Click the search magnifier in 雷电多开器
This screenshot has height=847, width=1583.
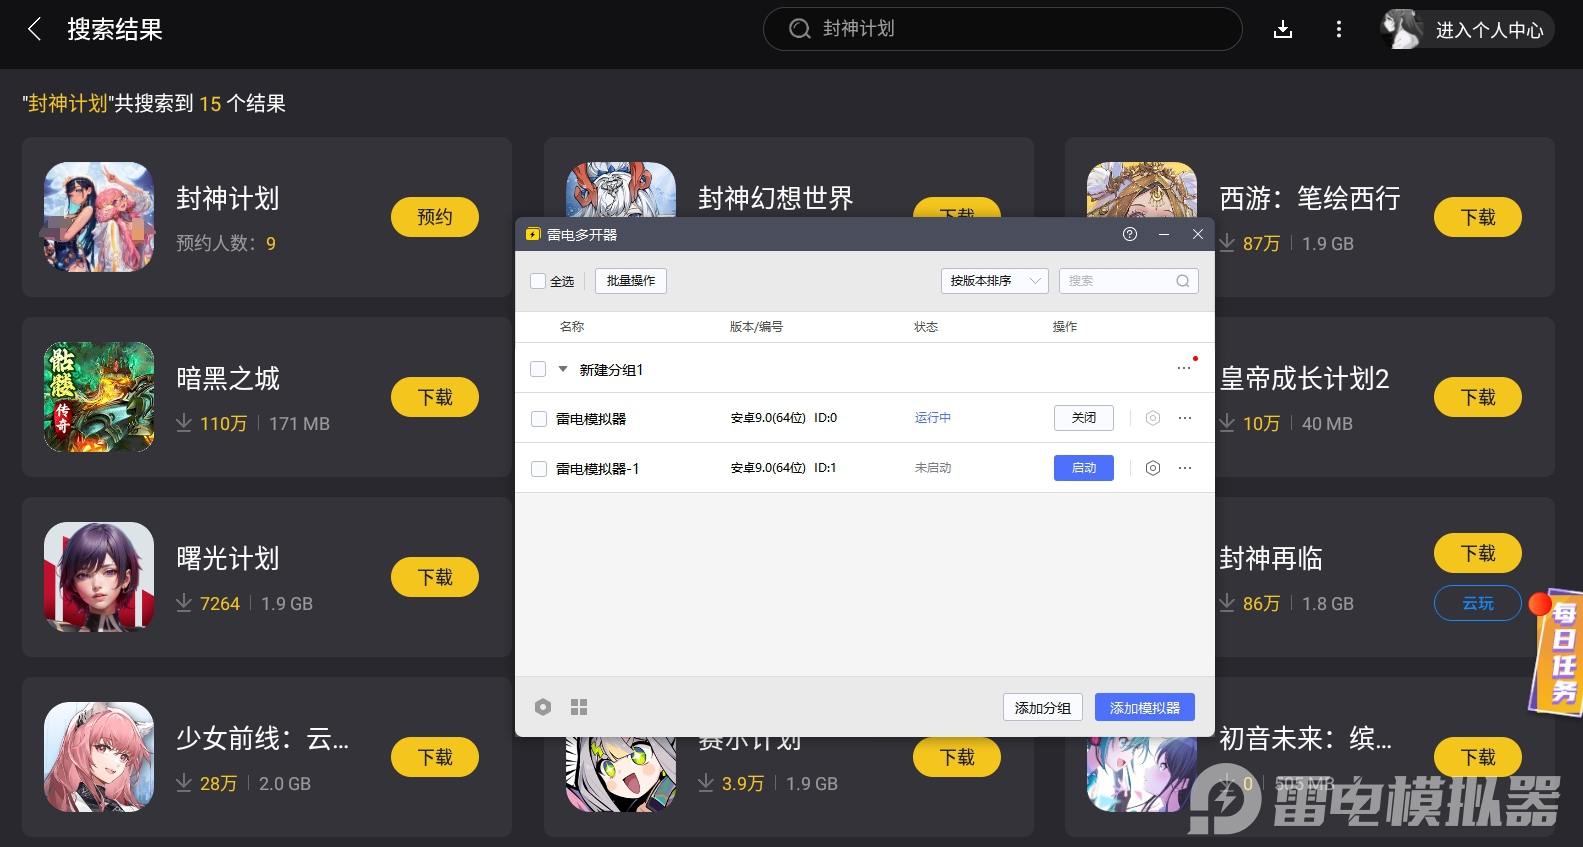(x=1183, y=281)
